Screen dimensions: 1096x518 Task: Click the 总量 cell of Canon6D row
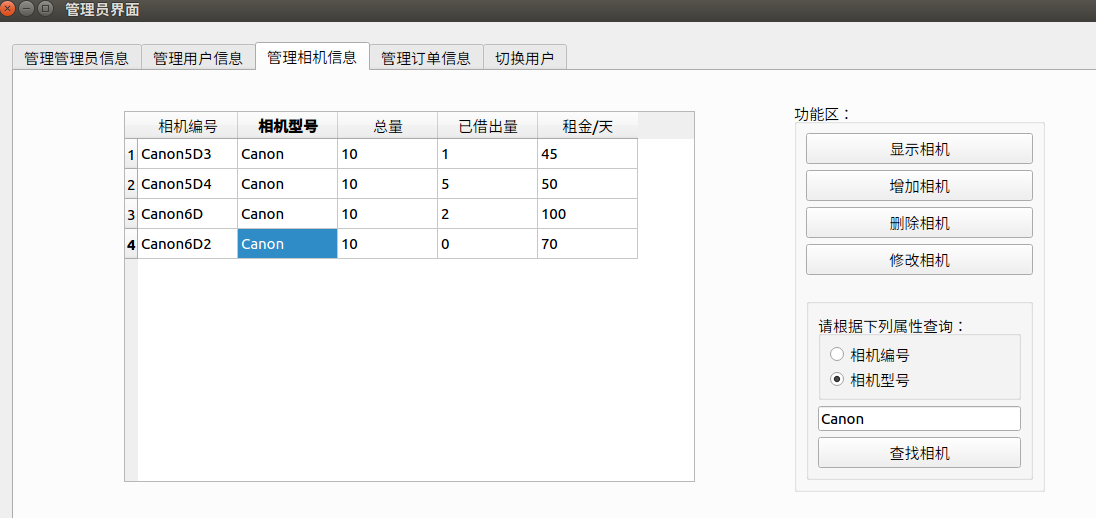tap(387, 214)
